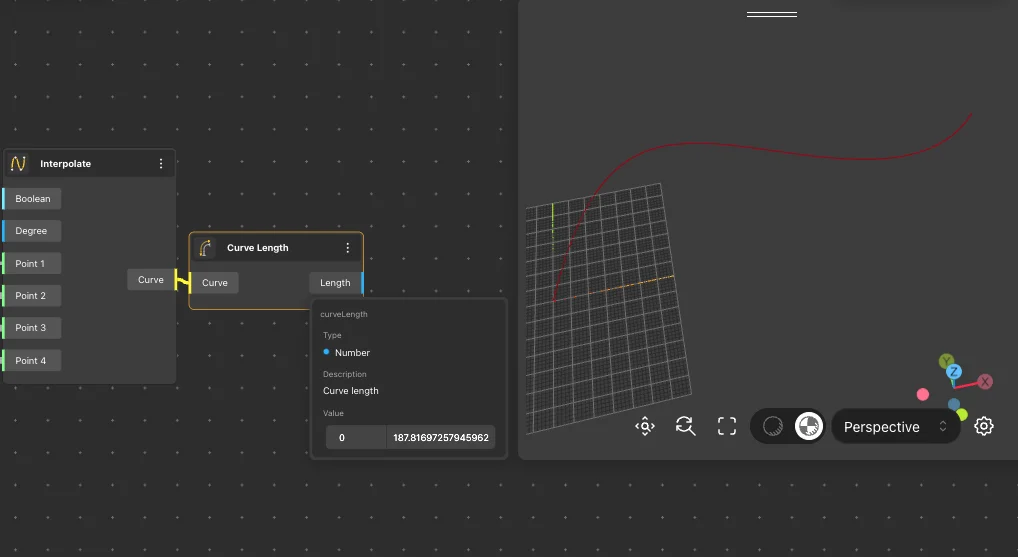Open Interpolate node options menu
This screenshot has width=1018, height=557.
(x=161, y=164)
